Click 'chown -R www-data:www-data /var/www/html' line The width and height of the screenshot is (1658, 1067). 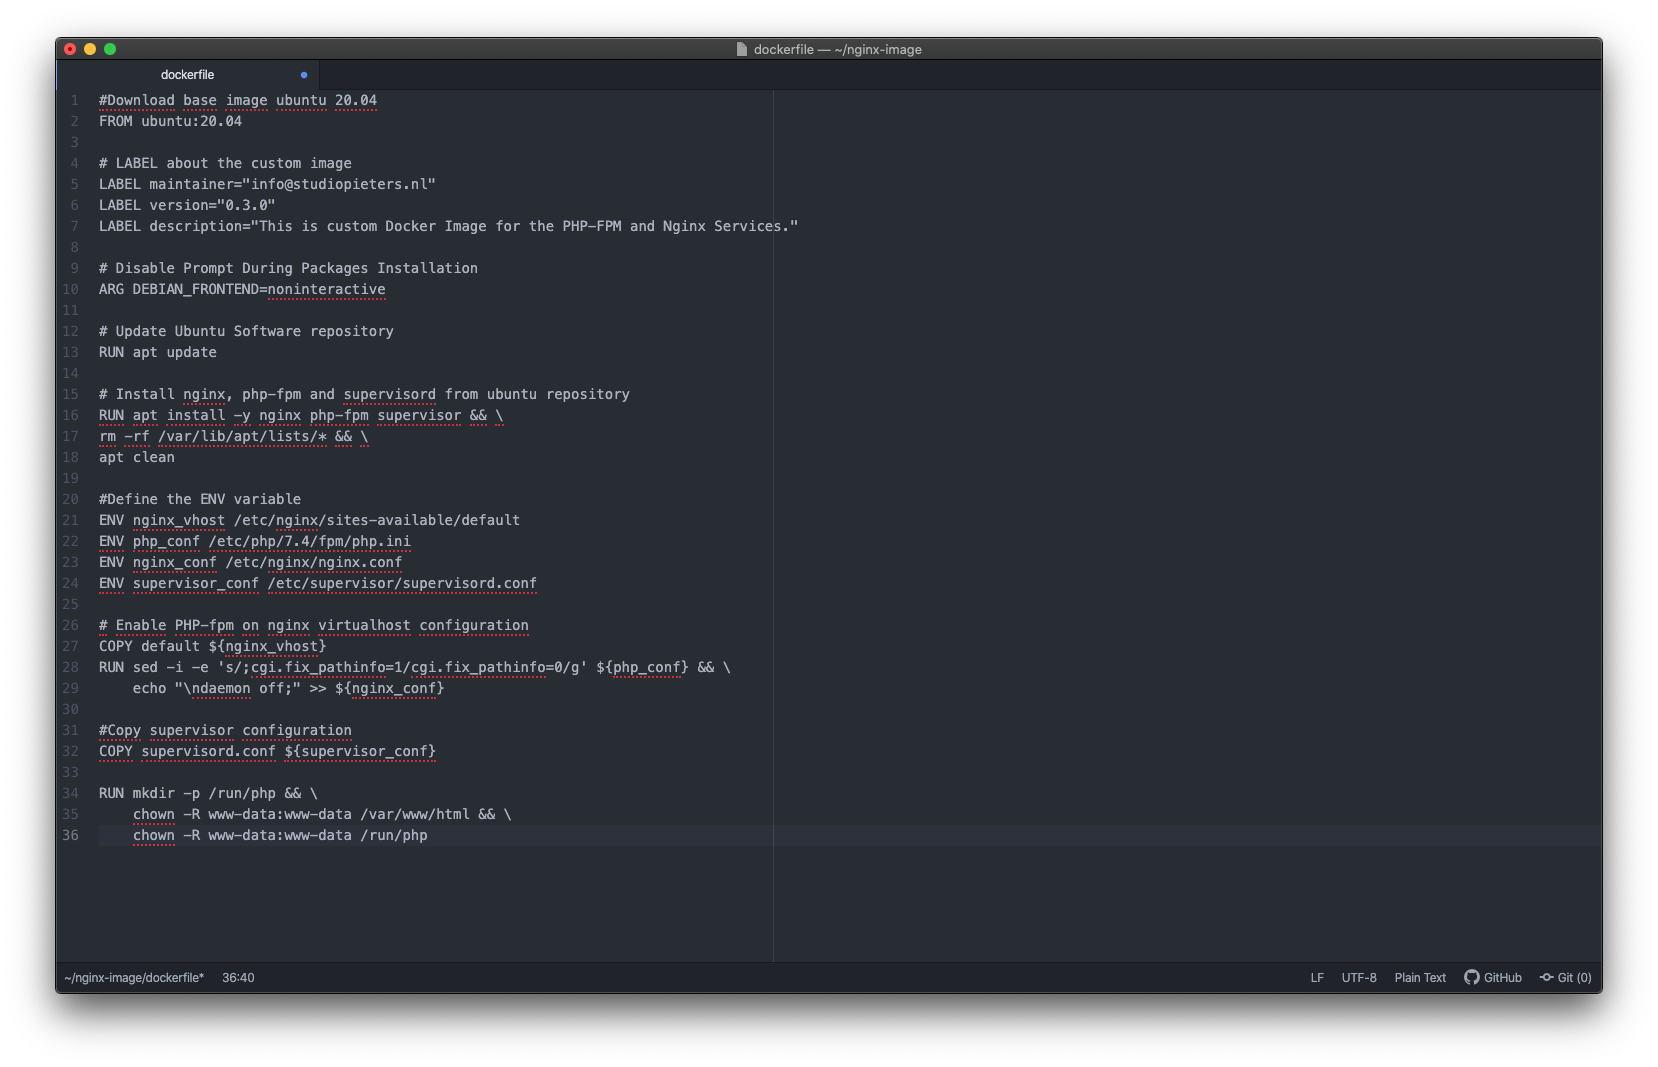(322, 814)
